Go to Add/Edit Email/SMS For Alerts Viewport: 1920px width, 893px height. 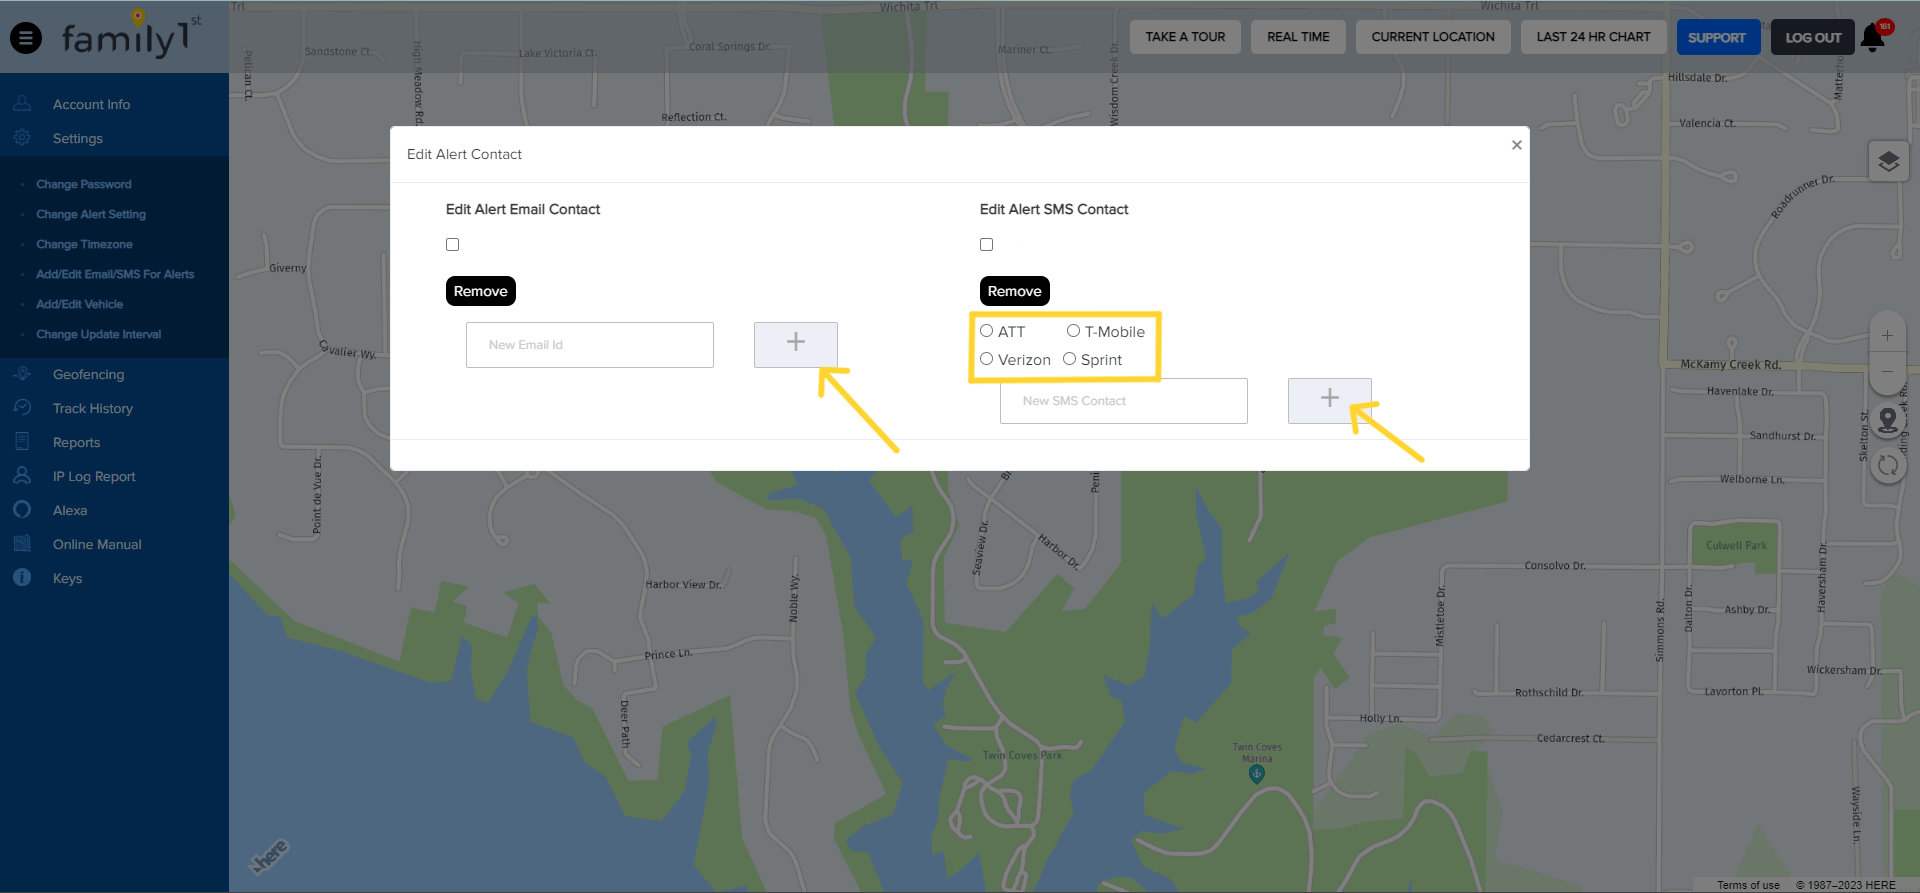click(x=115, y=274)
